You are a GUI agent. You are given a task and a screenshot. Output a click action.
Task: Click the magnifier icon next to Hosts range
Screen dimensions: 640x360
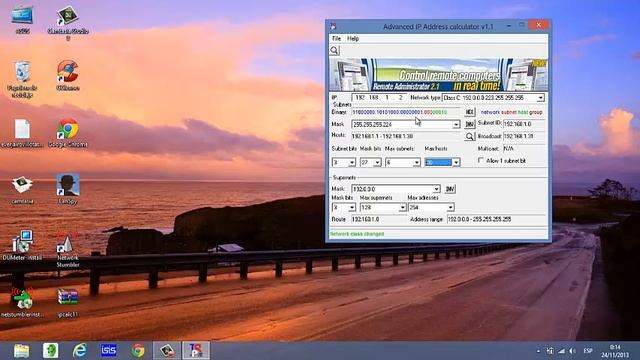(x=469, y=136)
